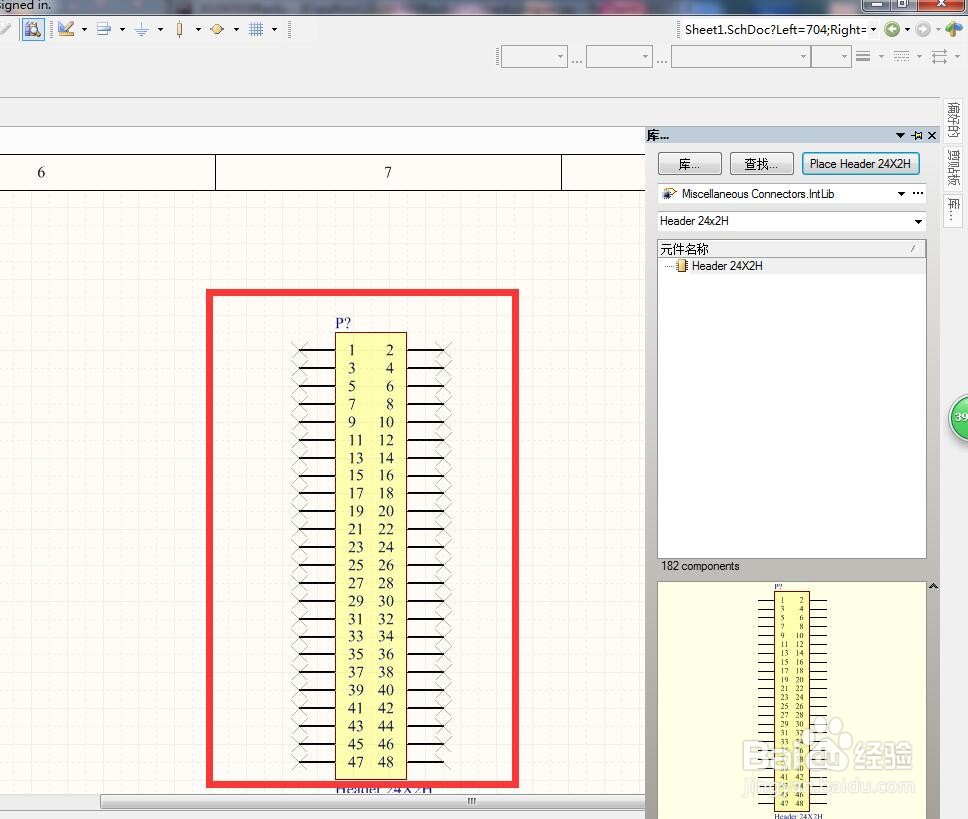
Task: Select the simulation sources icon
Action: (x=217, y=29)
